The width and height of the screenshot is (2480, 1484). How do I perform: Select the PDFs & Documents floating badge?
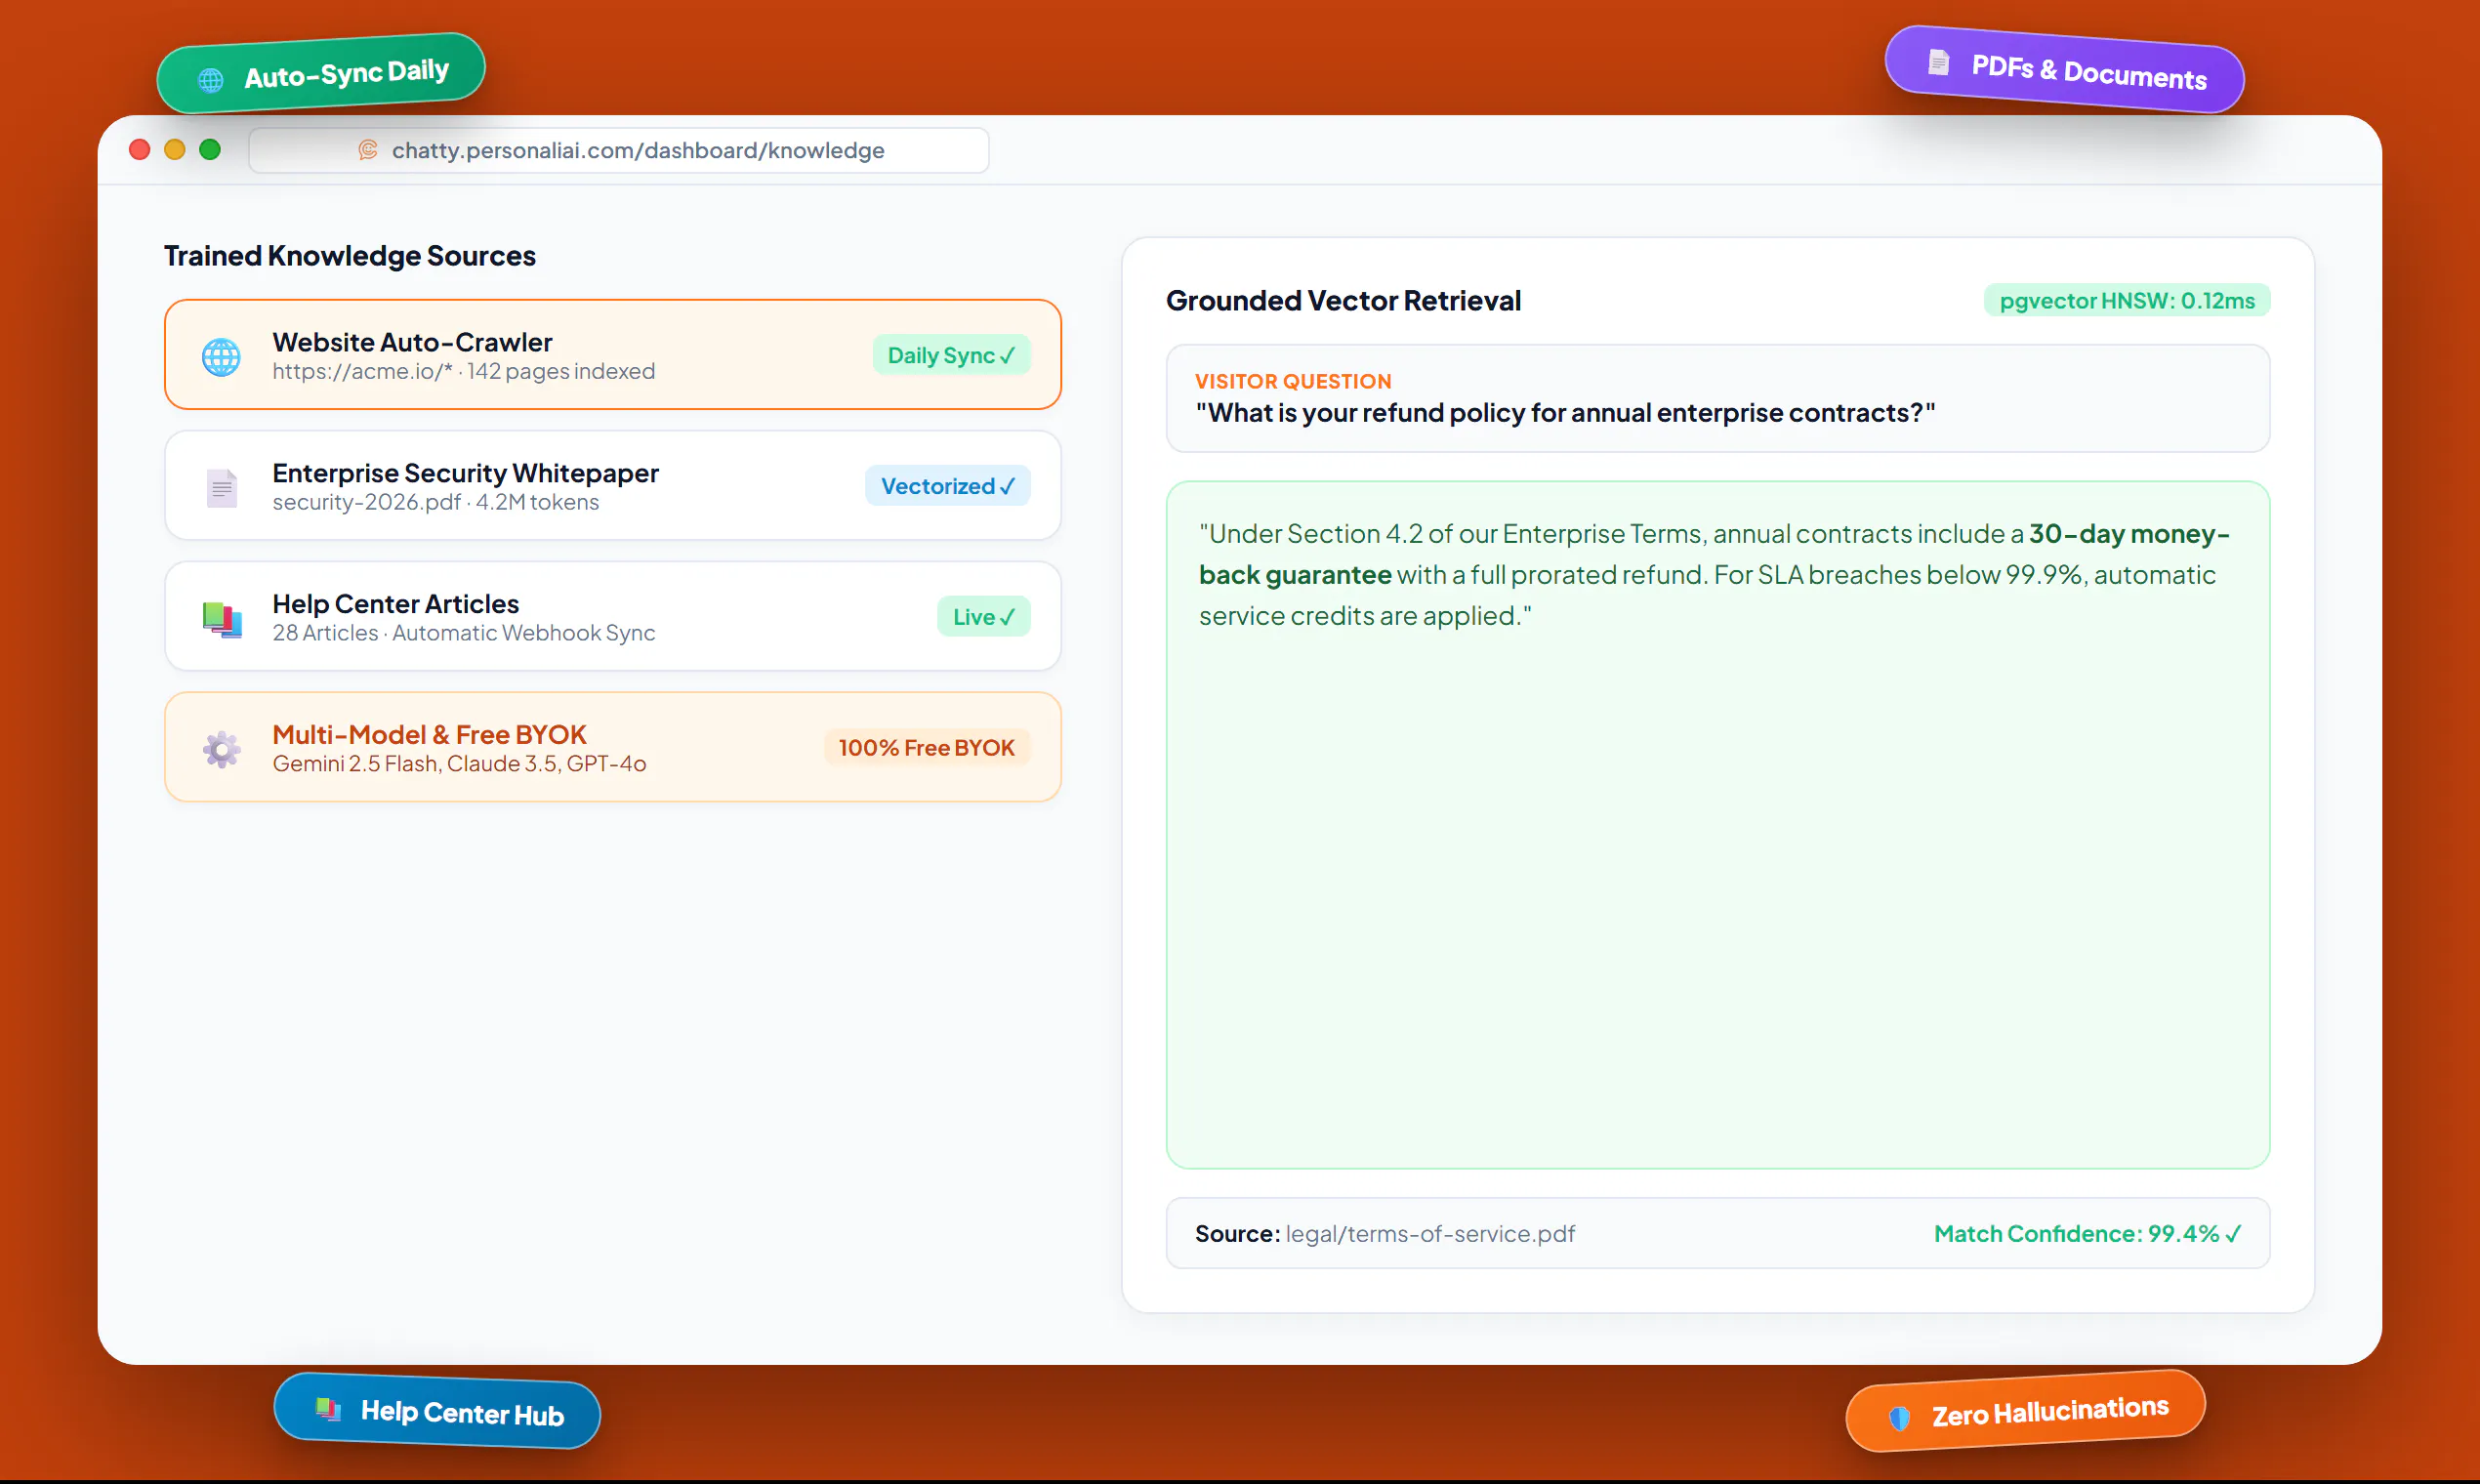click(x=2064, y=70)
